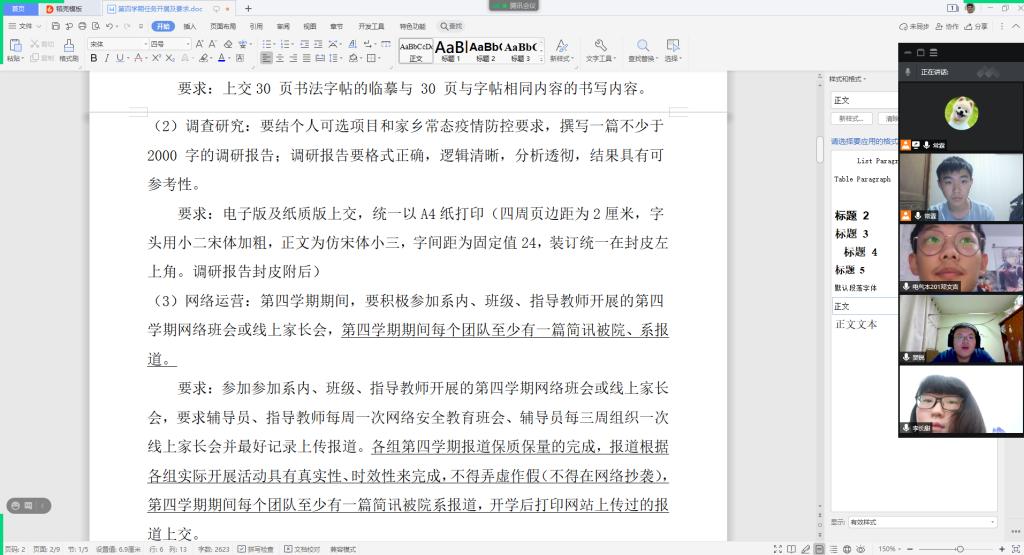Screen dimensions: 1024x555
Task: Select 标题 4 in styles list
Action: [x=860, y=252]
